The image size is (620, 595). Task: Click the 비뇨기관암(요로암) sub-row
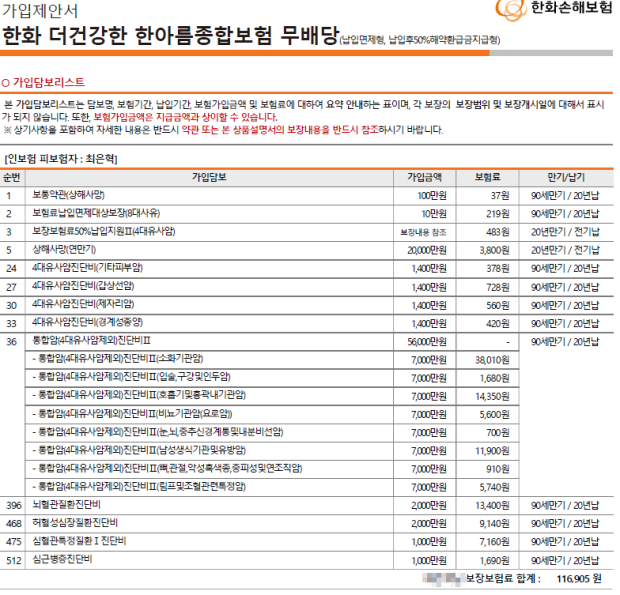pyautogui.click(x=272, y=414)
